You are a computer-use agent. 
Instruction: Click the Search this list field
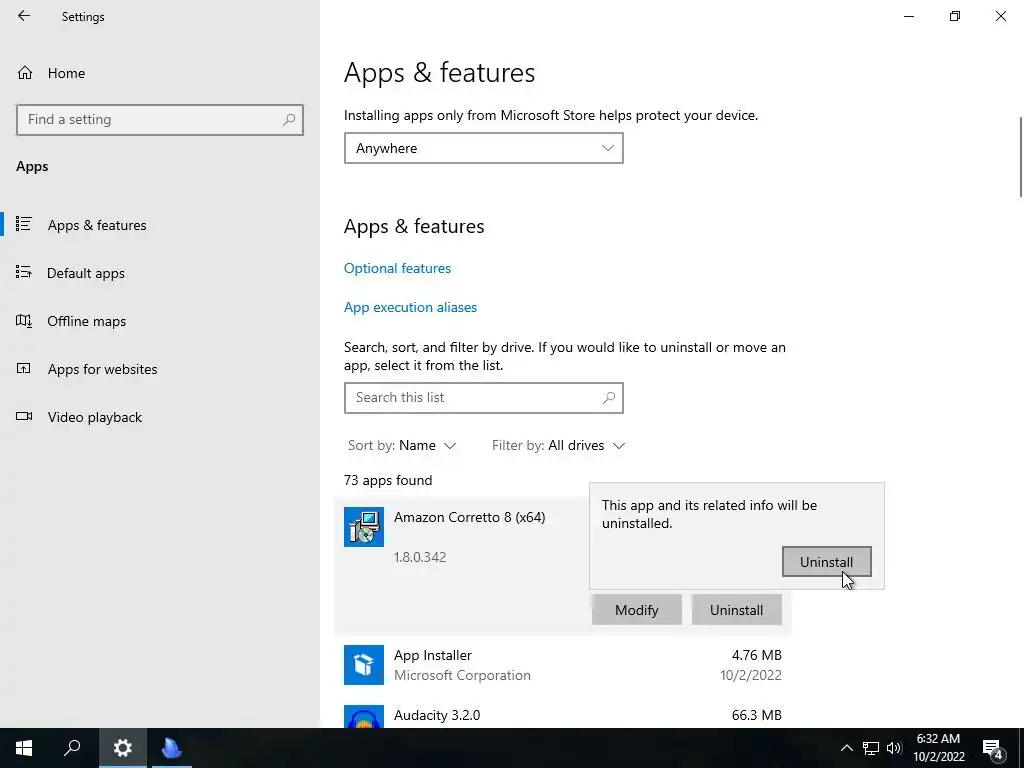pos(483,398)
